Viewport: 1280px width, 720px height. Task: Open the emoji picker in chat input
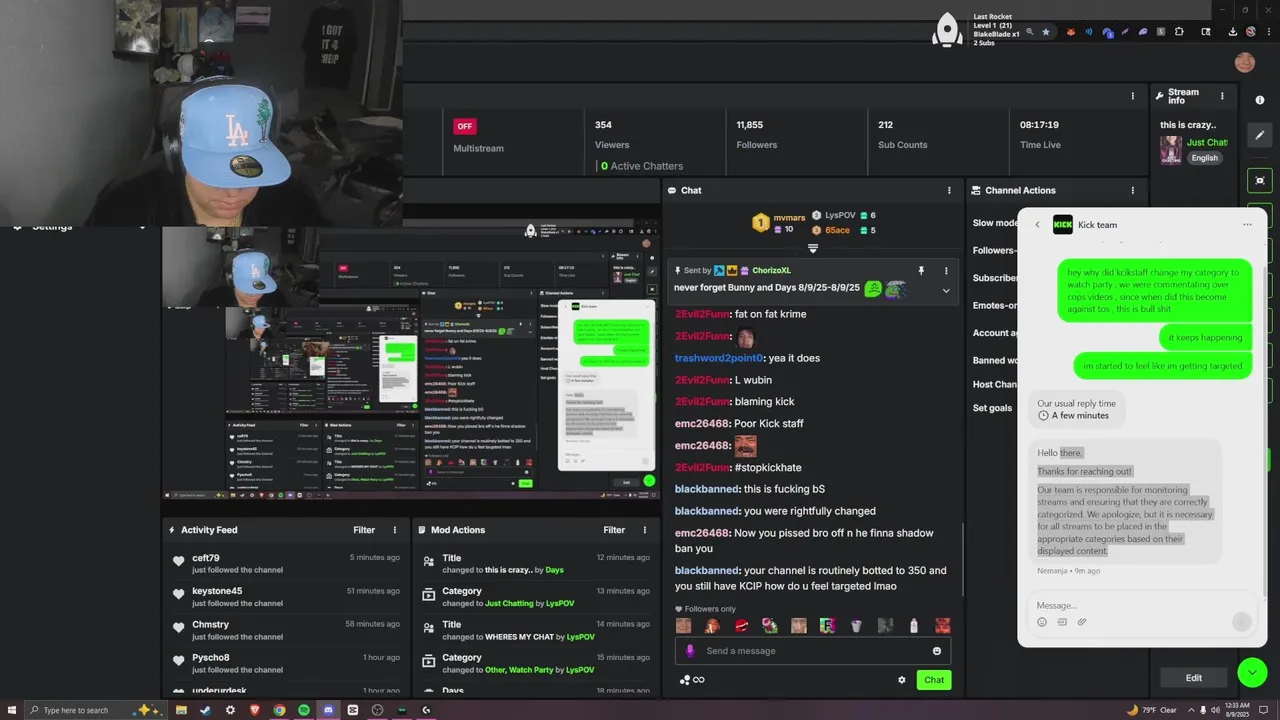tap(937, 651)
